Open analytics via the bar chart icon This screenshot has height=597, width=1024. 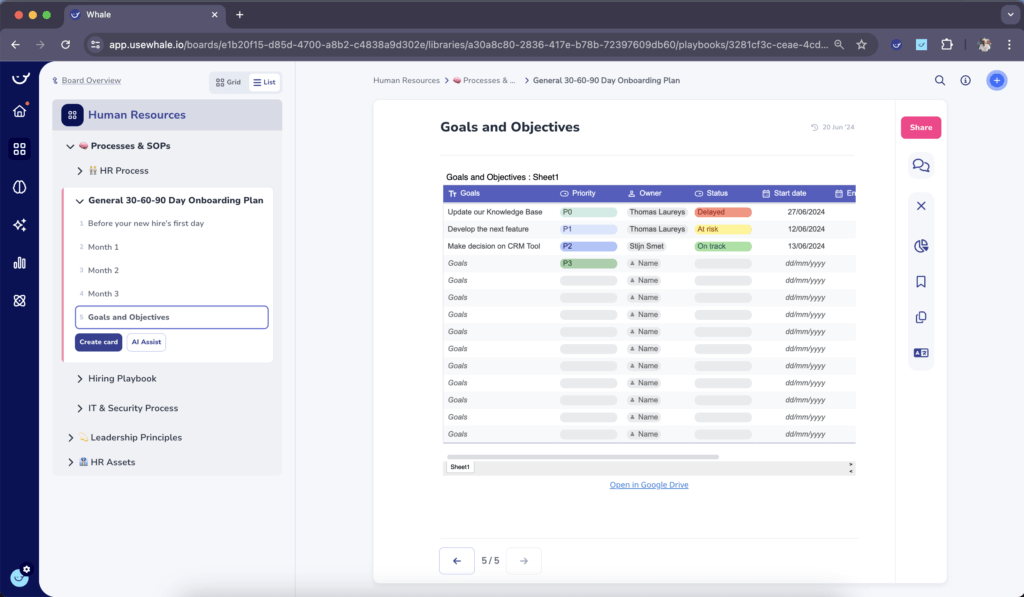[18, 262]
